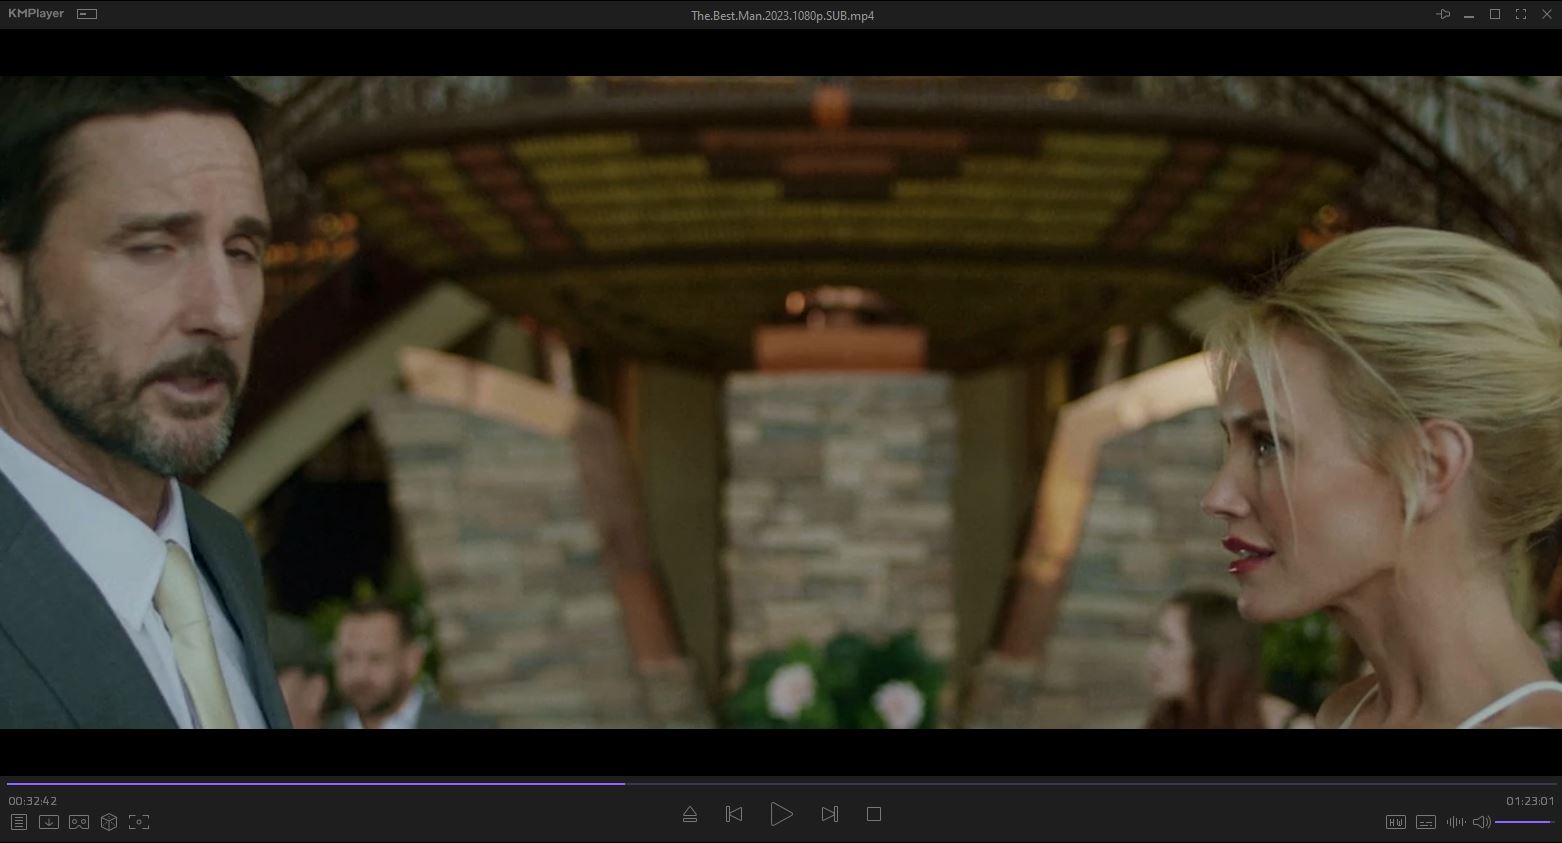Open audio equalizer waveform icon
1562x843 pixels.
pos(1455,822)
